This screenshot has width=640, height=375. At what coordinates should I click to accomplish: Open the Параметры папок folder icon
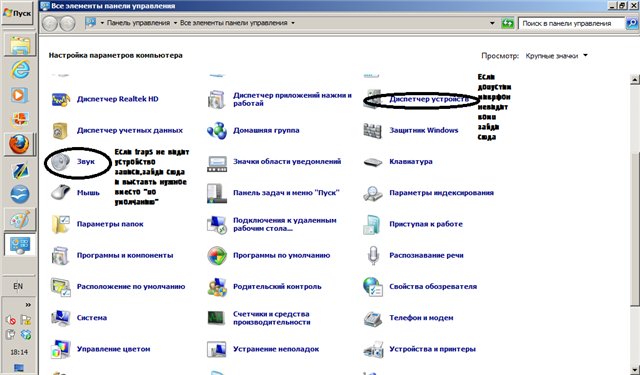point(61,224)
